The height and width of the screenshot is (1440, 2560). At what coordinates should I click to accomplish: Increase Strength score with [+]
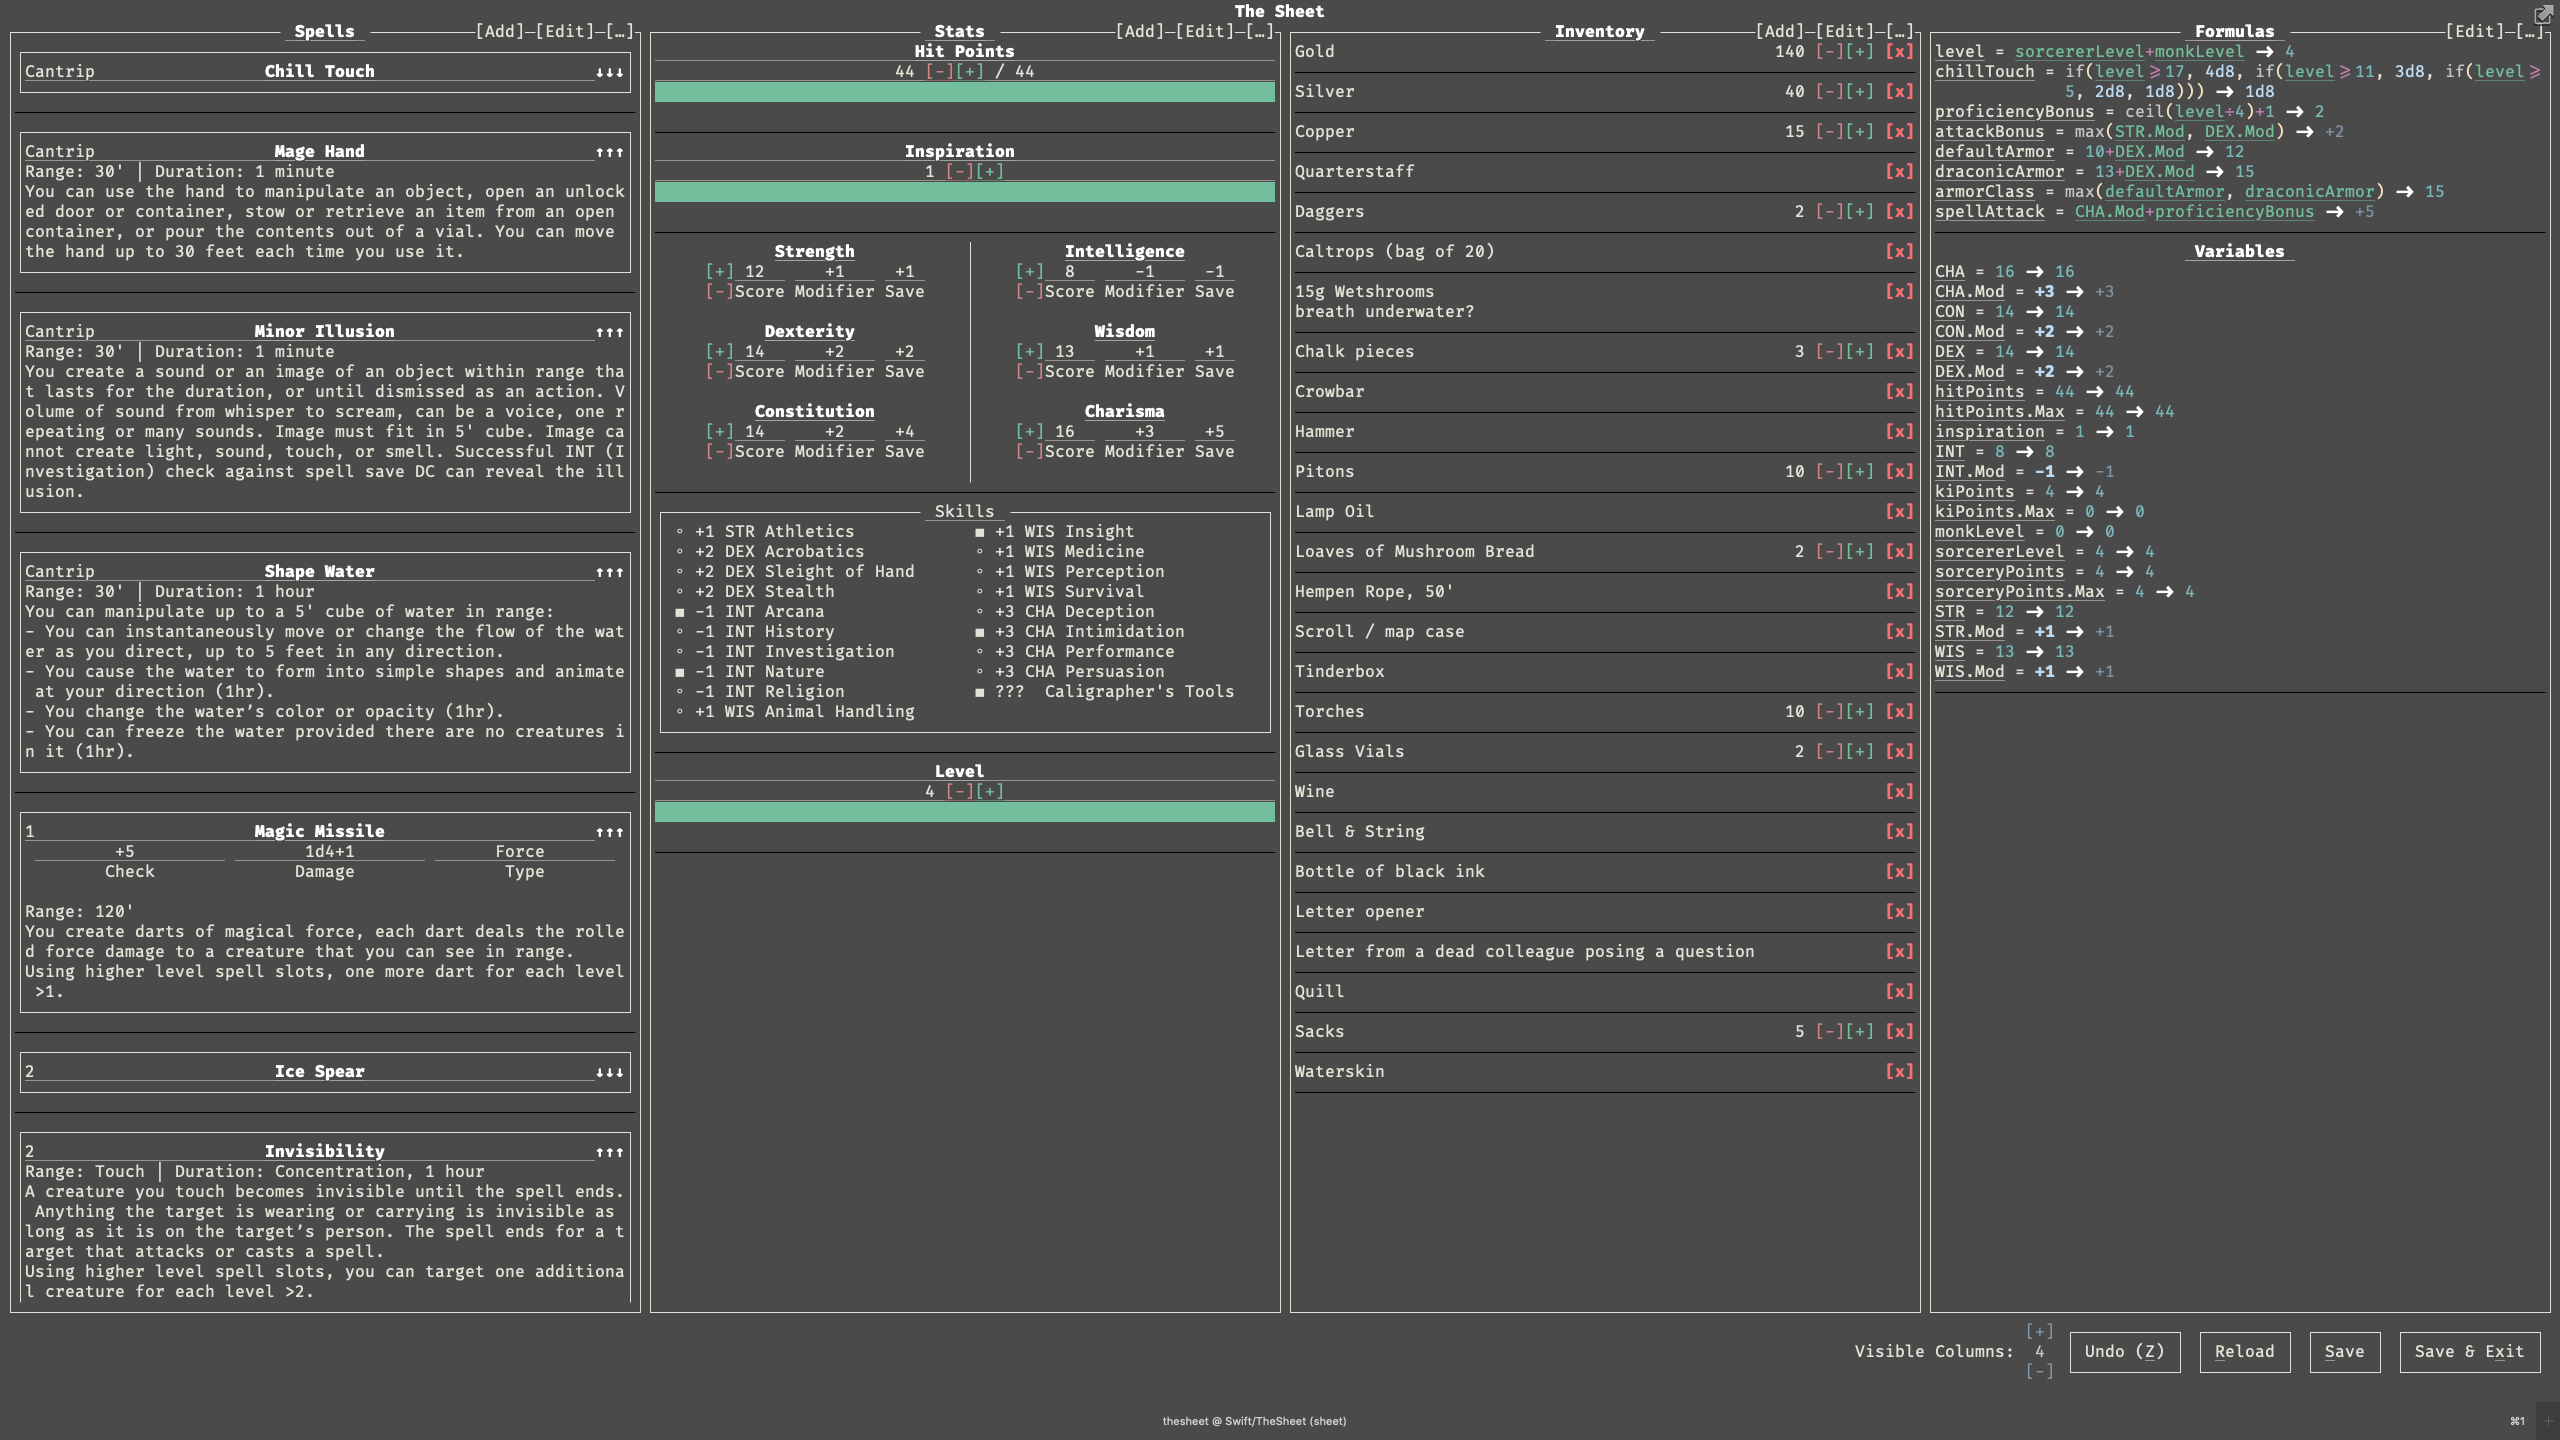pos(719,271)
